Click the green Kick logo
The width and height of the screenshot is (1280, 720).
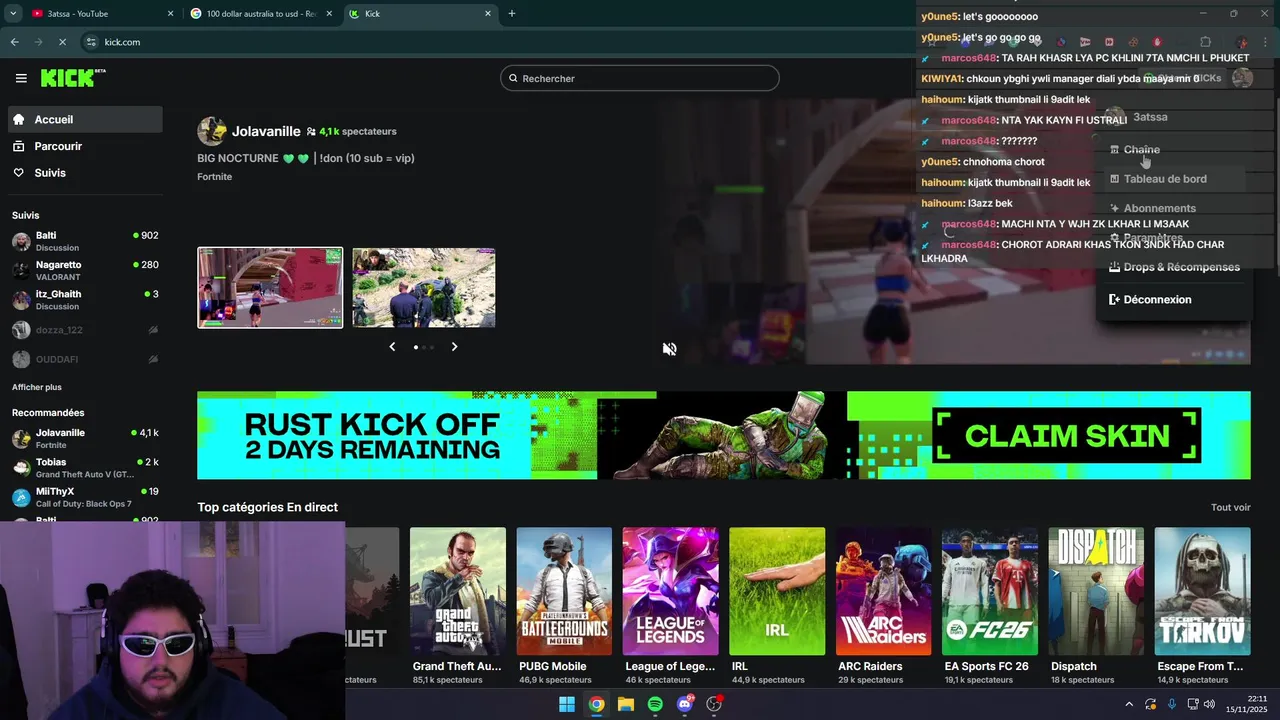coord(73,78)
